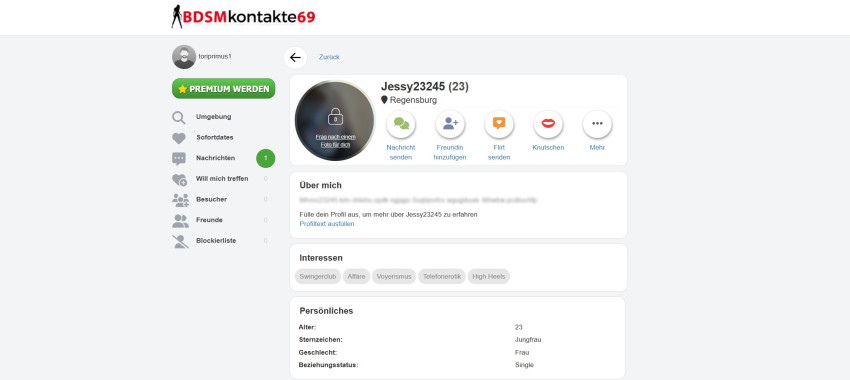The width and height of the screenshot is (850, 380).
Task: Click the Besucher people icon
Action: tap(180, 200)
